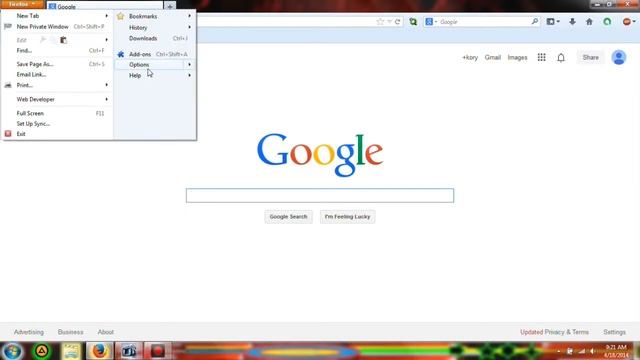
Task: Open the Advertising footer link
Action: click(x=29, y=332)
